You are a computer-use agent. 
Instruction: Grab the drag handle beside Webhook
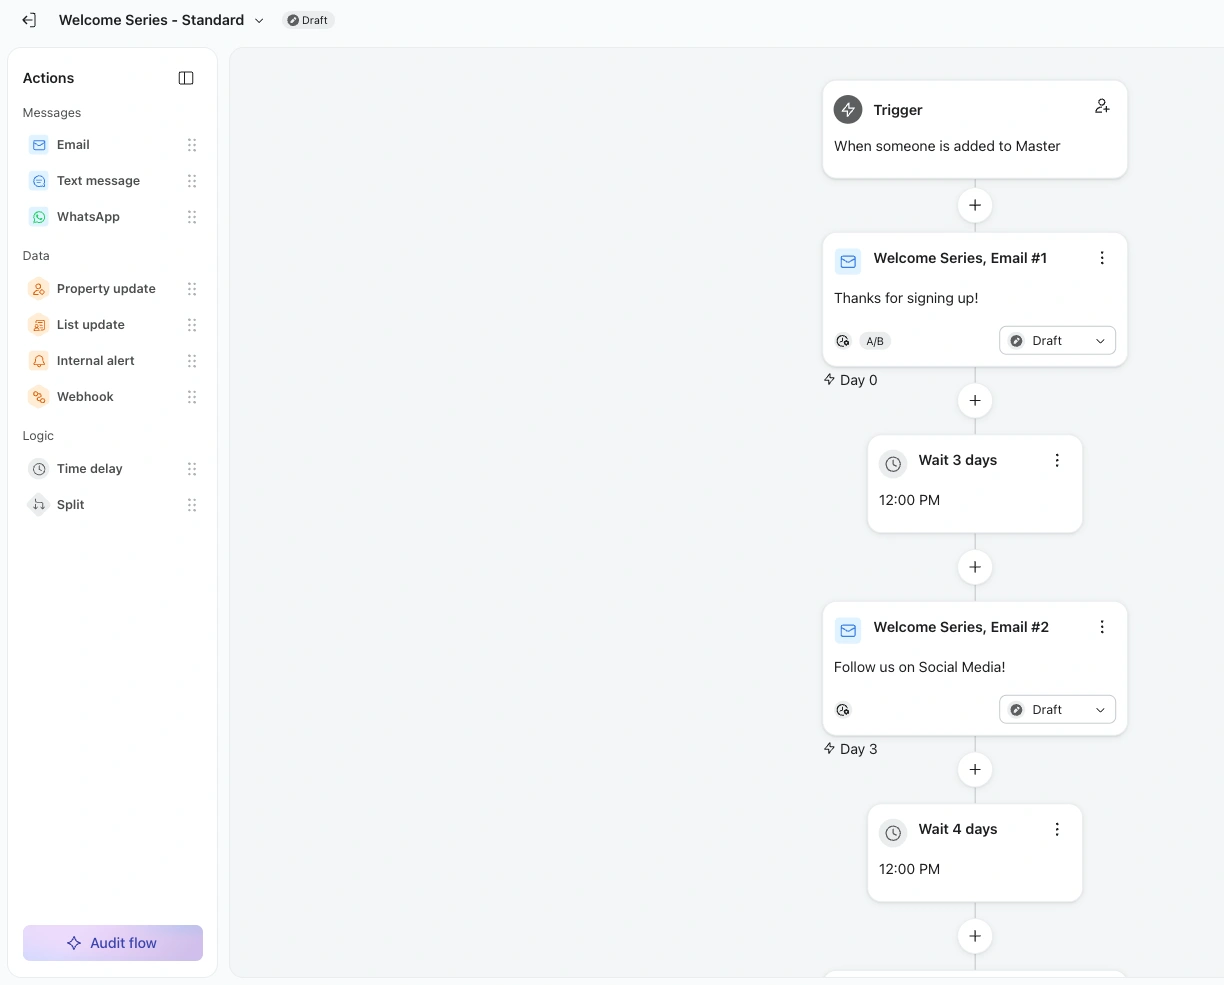click(192, 397)
